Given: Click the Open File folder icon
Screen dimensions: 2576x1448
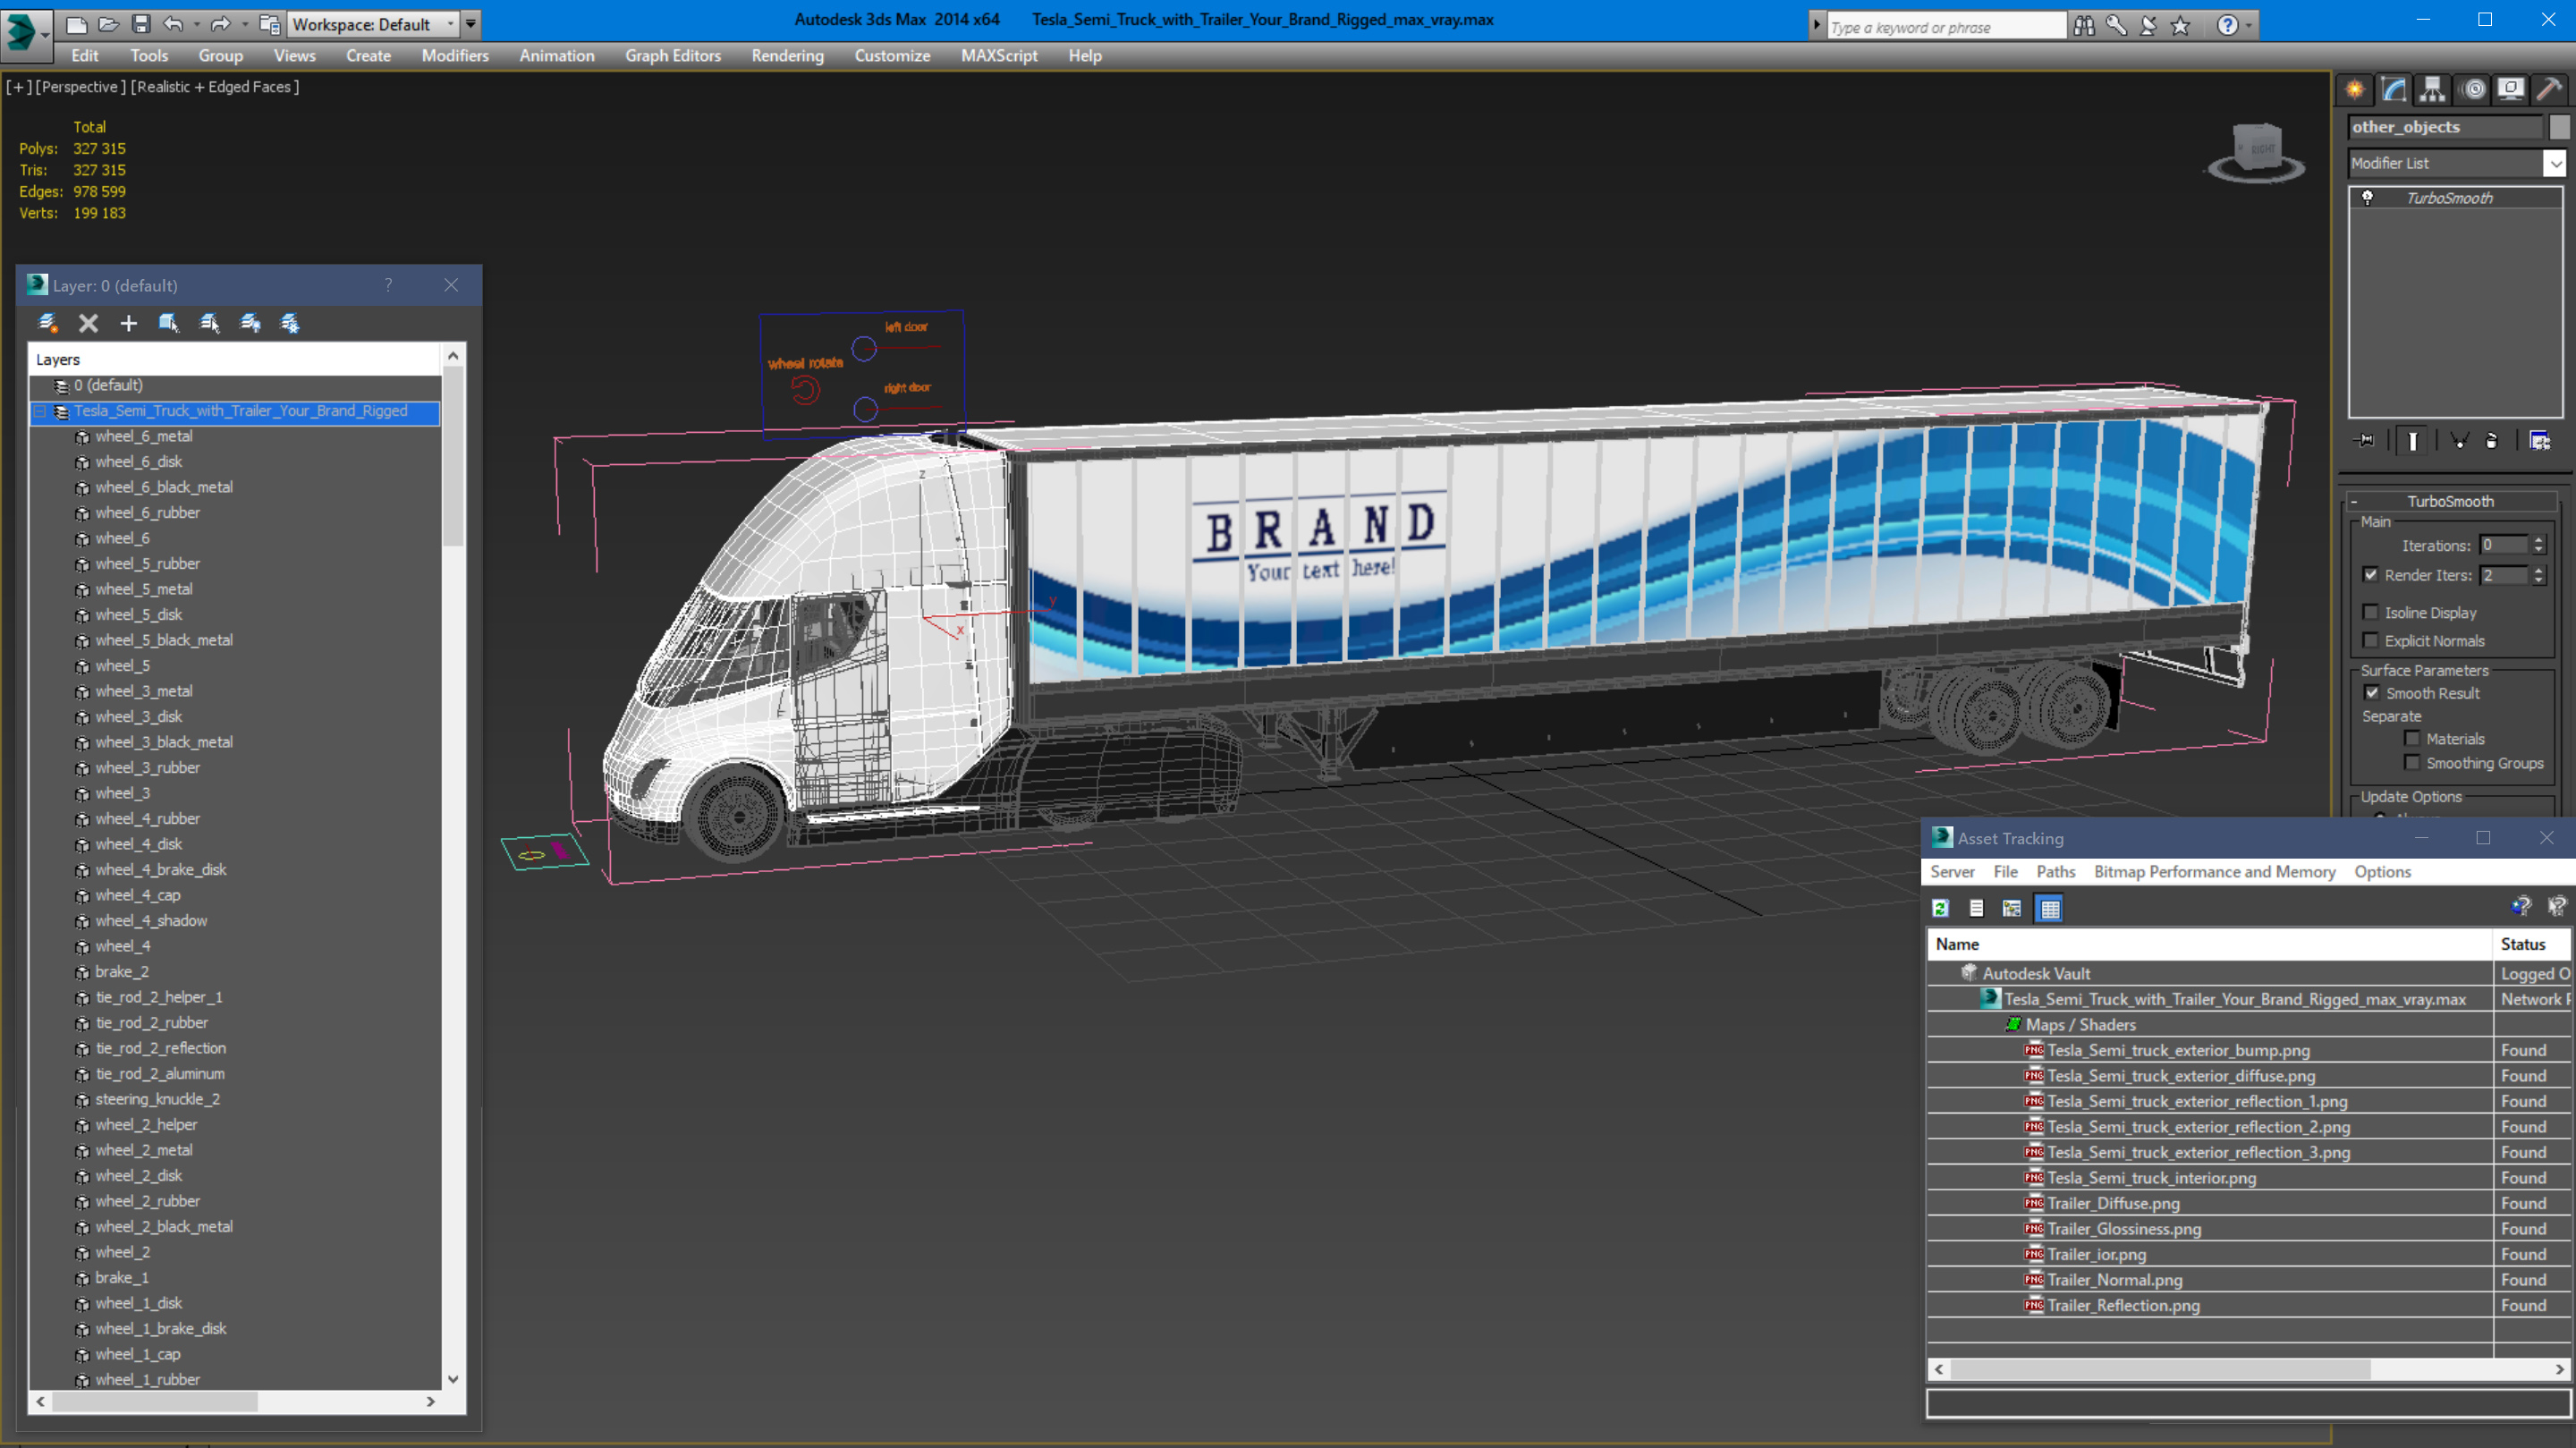Looking at the screenshot, I should (x=109, y=23).
